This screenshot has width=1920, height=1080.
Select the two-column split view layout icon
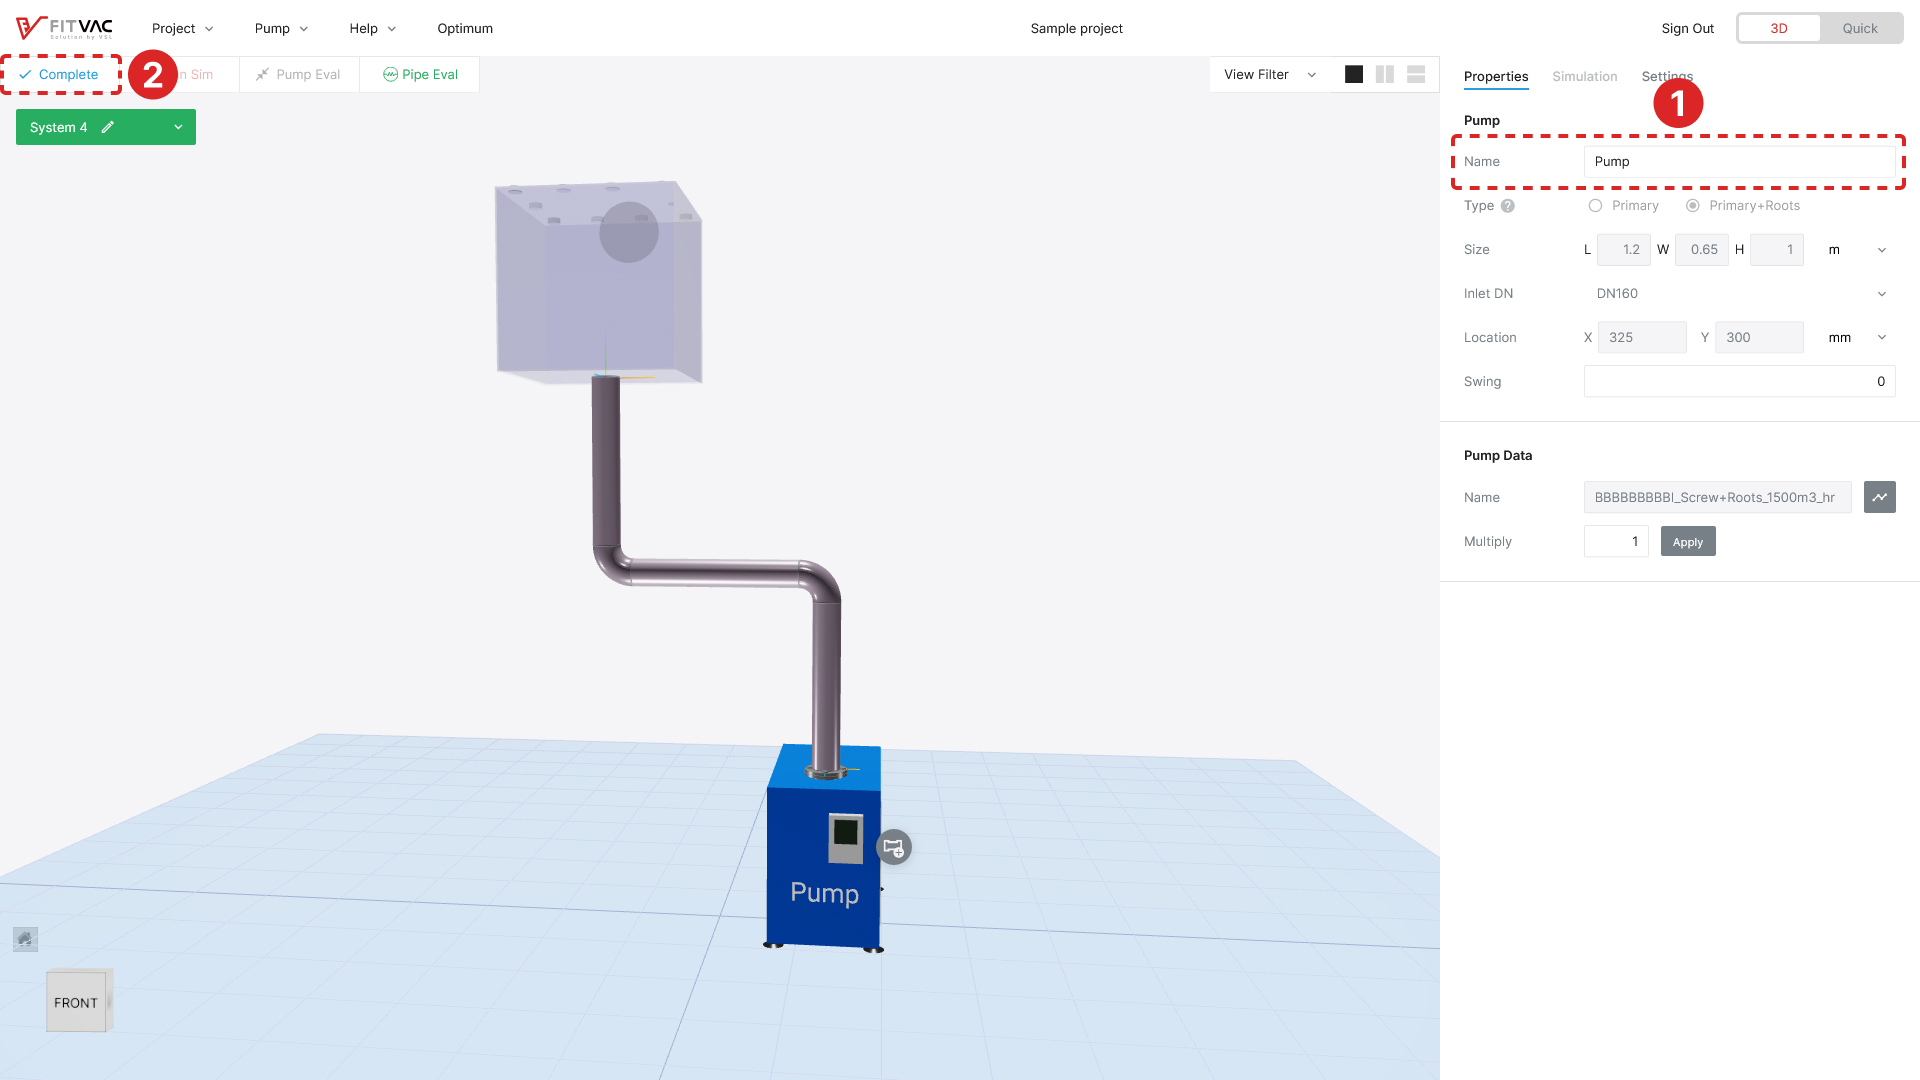1385,74
